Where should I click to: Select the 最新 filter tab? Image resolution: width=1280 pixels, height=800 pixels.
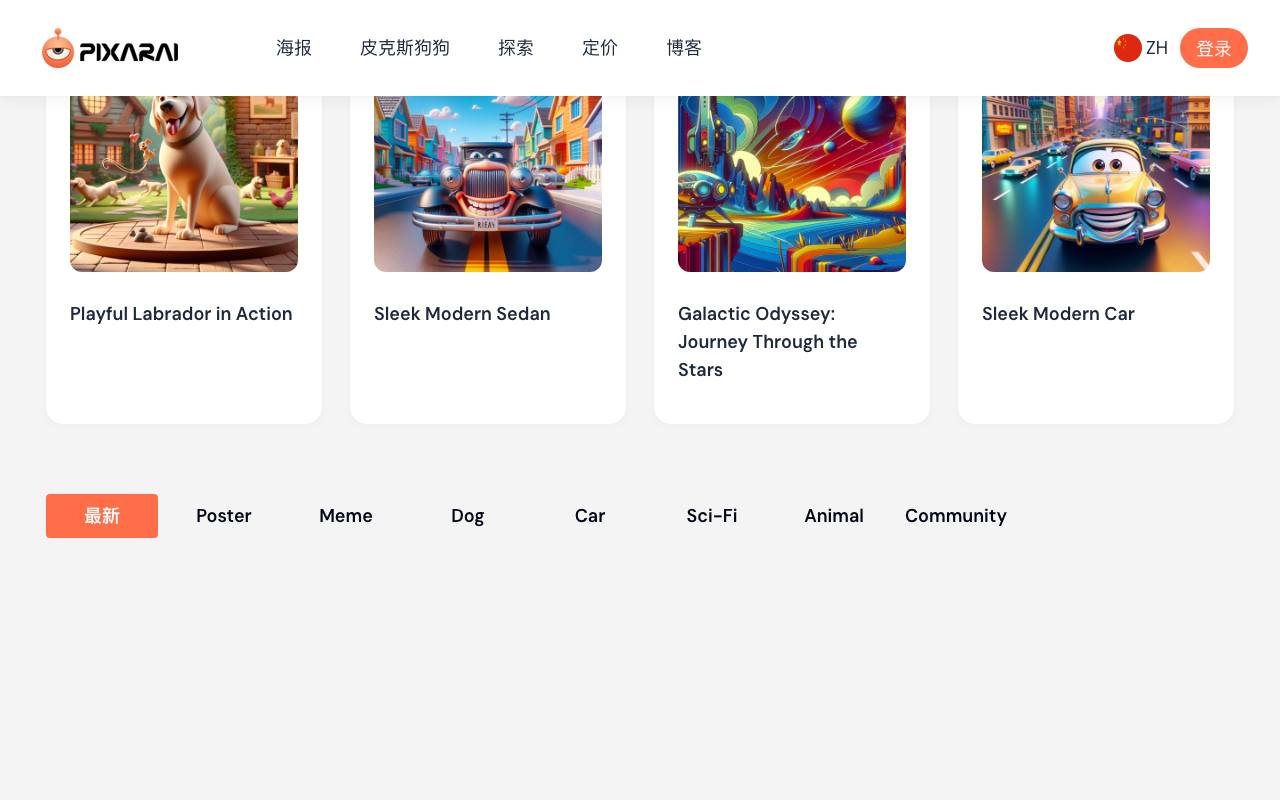[102, 516]
